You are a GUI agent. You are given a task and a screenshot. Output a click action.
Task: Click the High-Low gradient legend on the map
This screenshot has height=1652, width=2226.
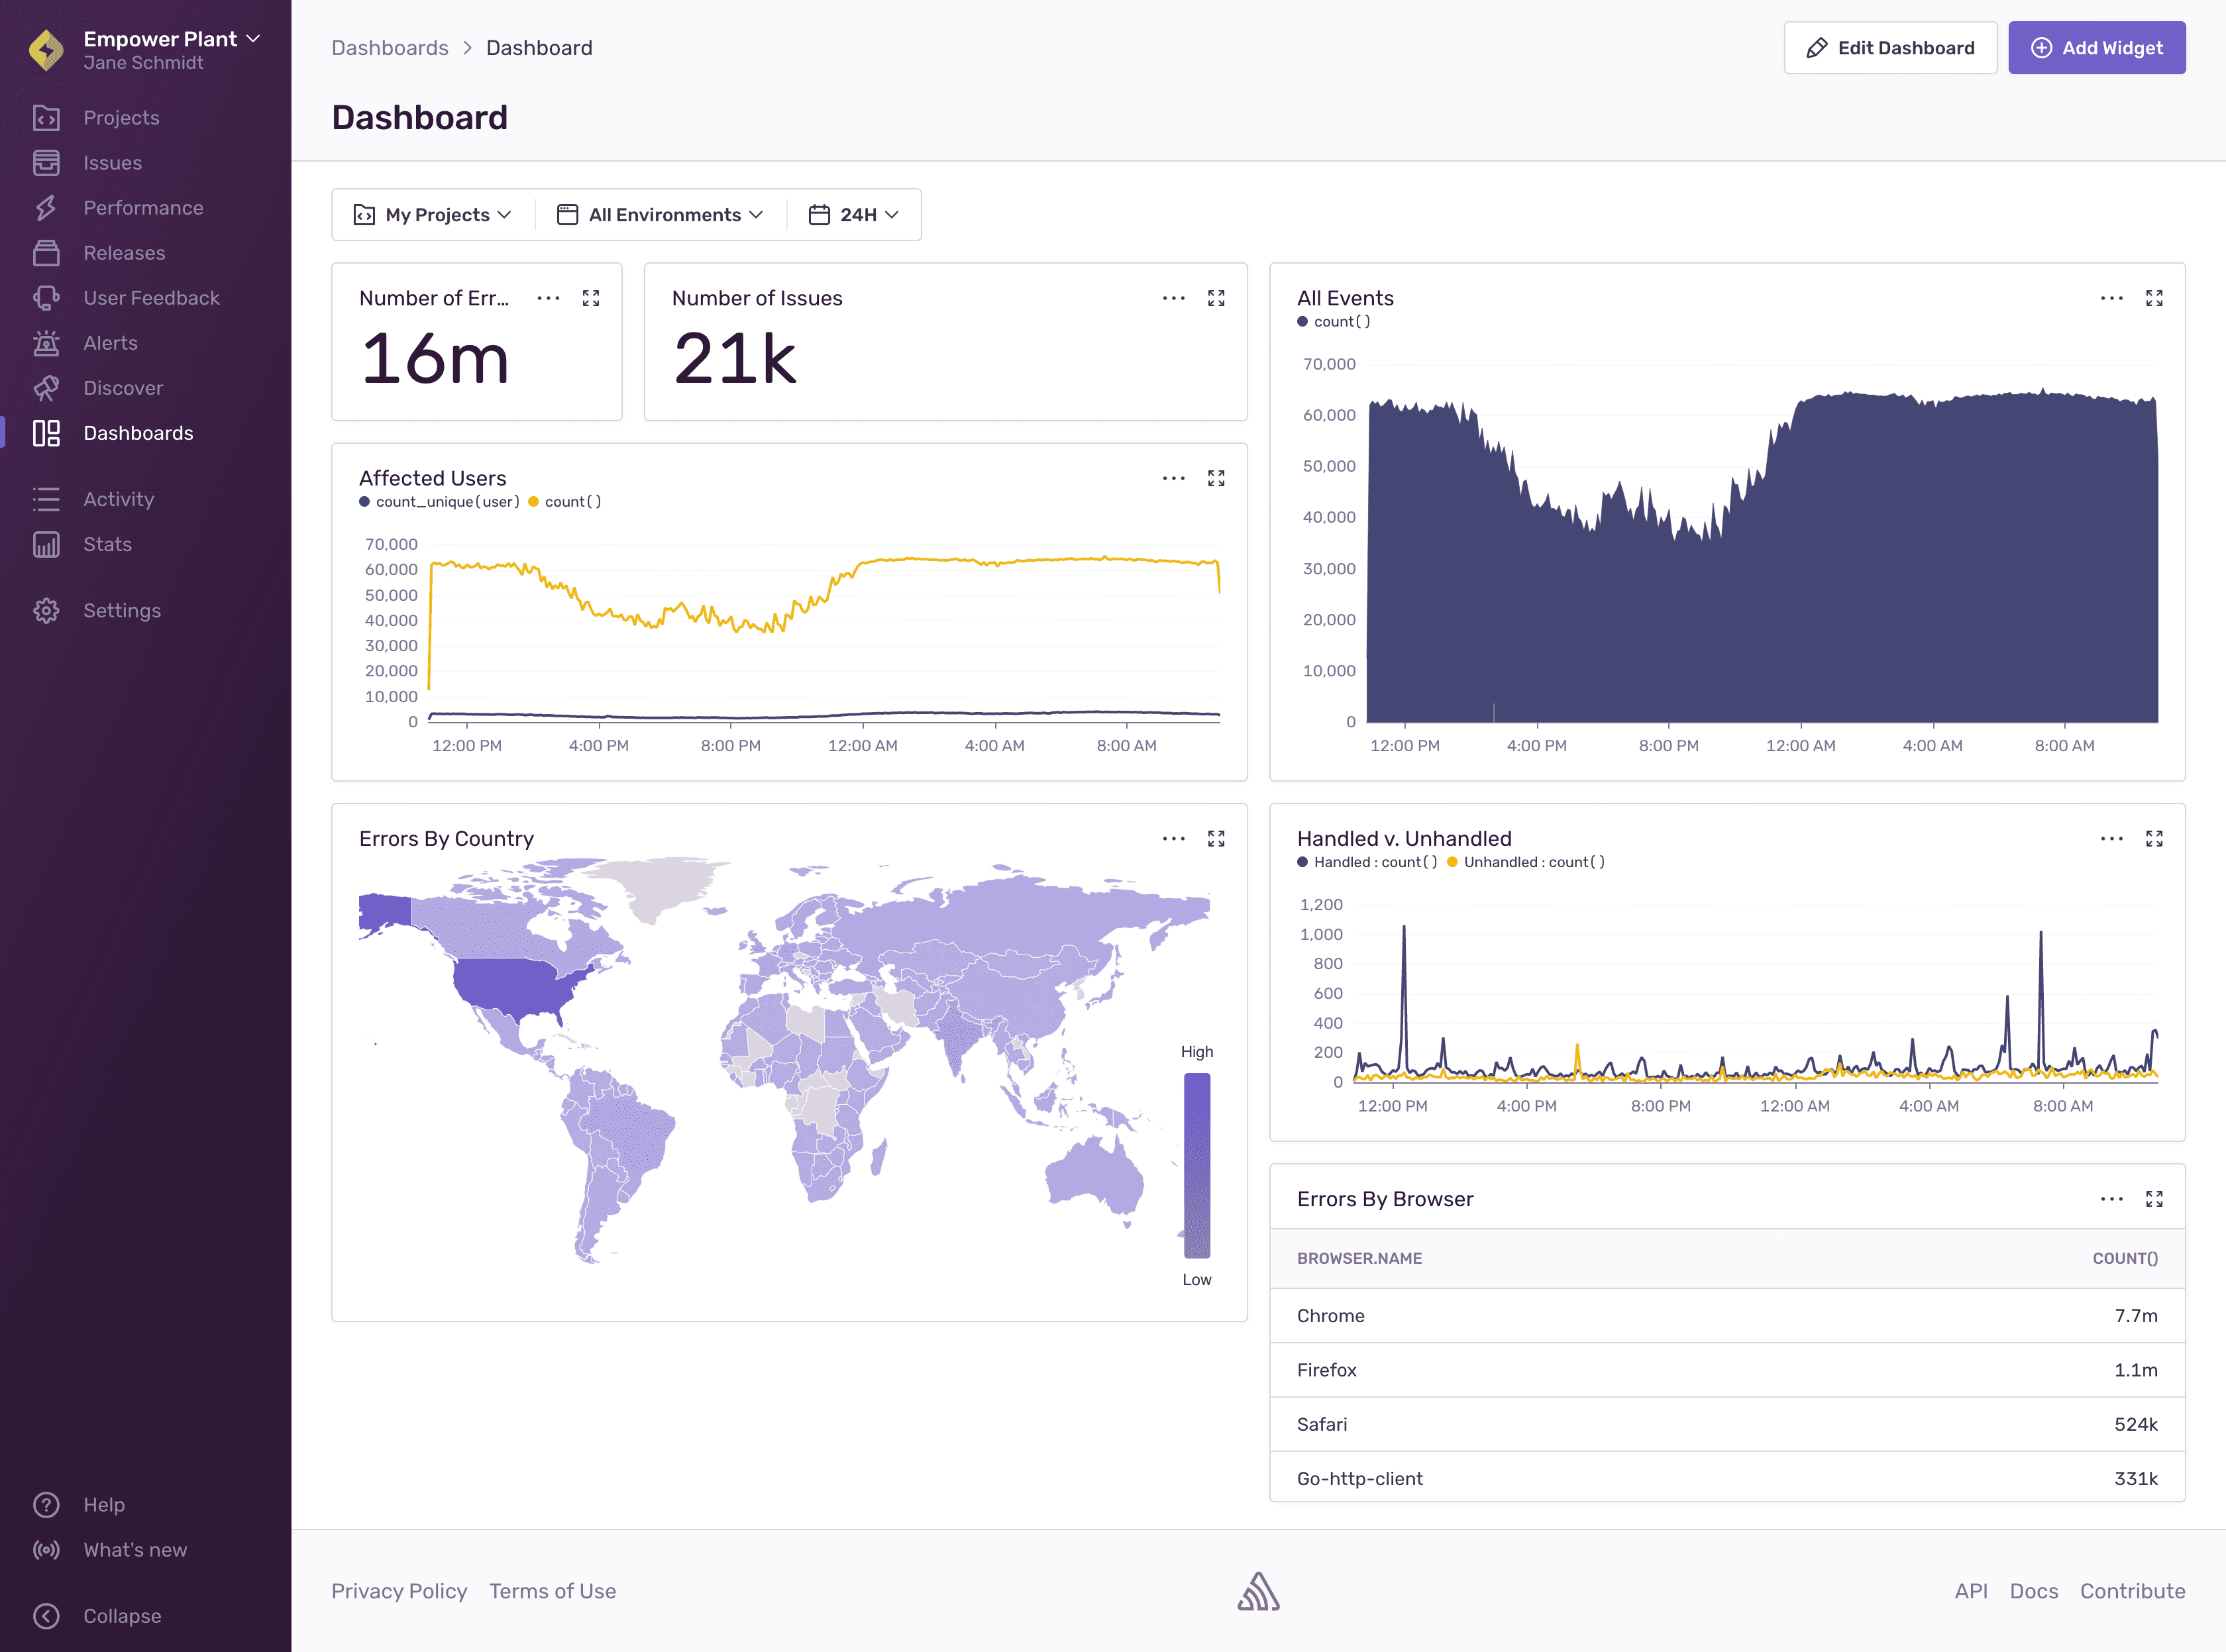(x=1197, y=1165)
